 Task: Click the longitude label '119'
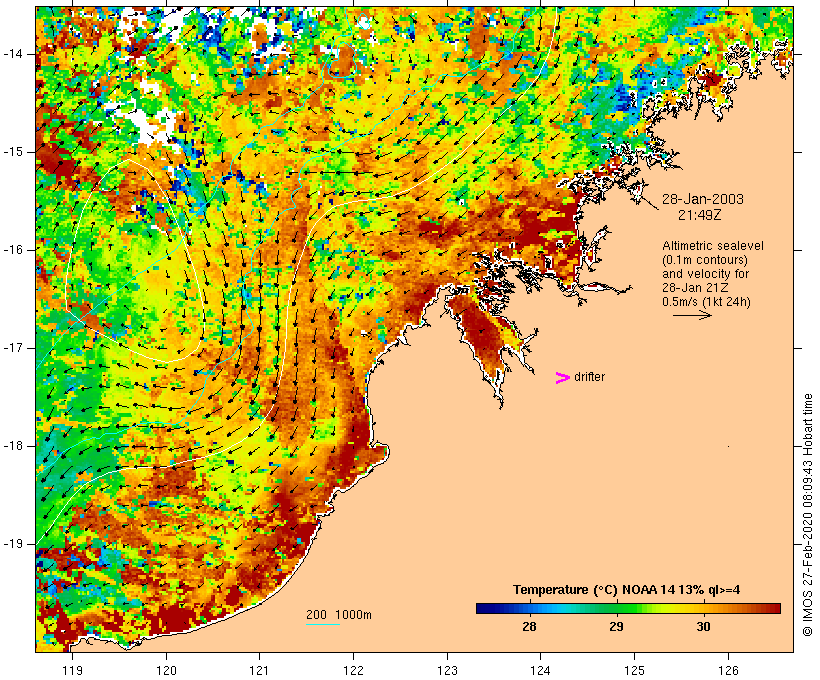click(72, 671)
